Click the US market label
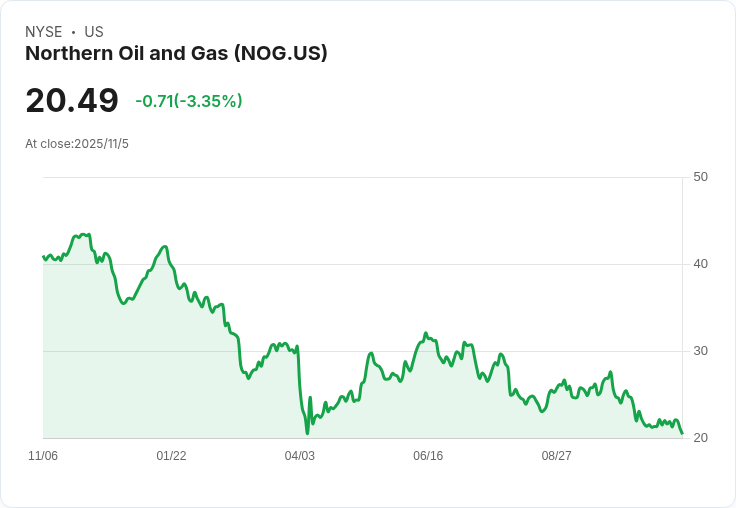Screen dimensions: 736x508 click(94, 32)
